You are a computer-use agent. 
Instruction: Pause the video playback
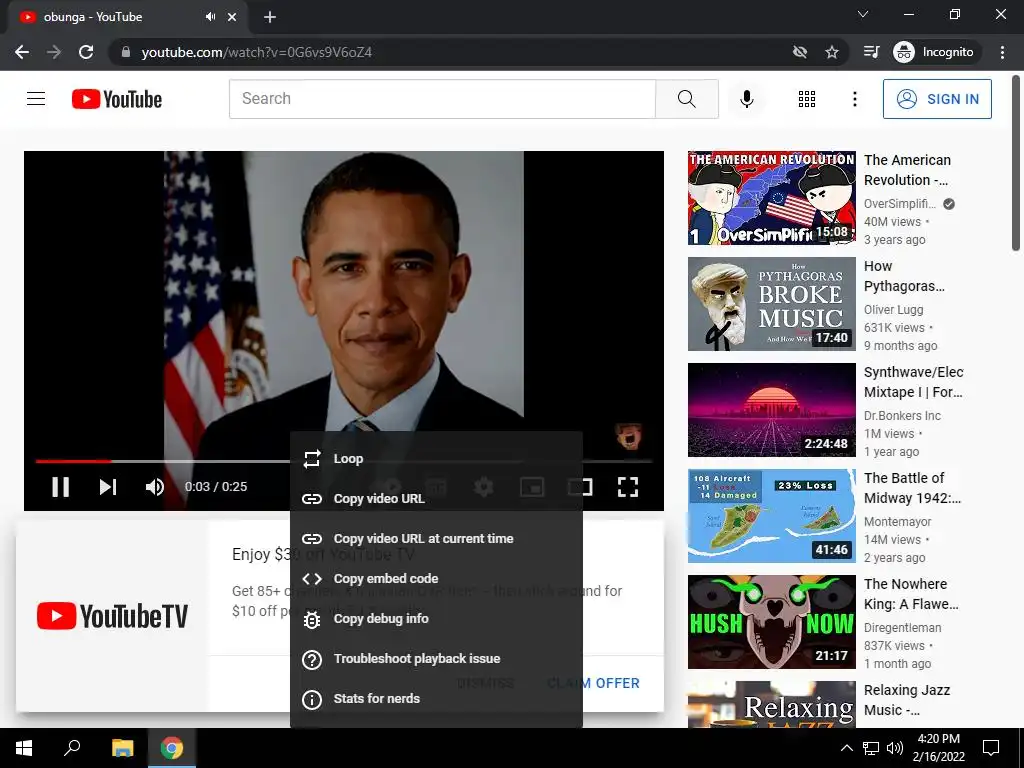(60, 487)
